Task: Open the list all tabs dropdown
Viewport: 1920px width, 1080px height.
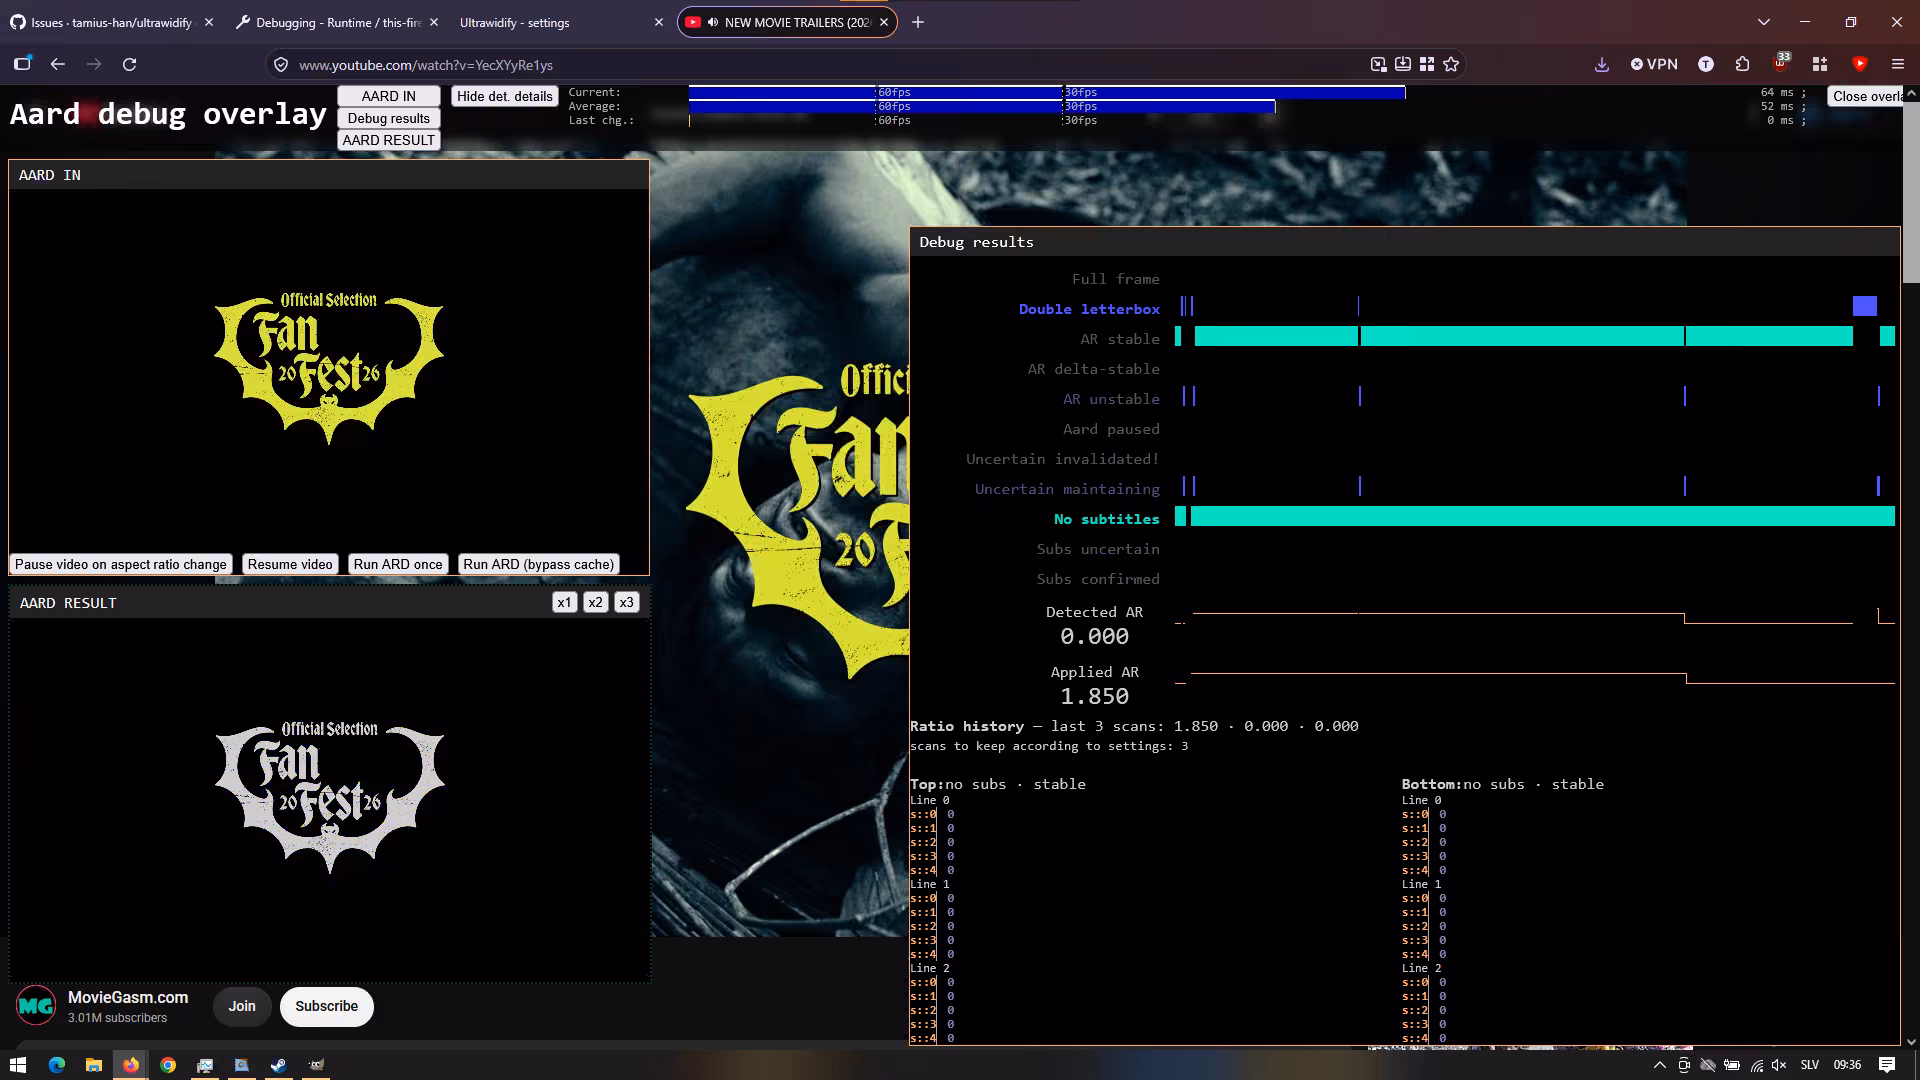Action: click(x=1763, y=22)
